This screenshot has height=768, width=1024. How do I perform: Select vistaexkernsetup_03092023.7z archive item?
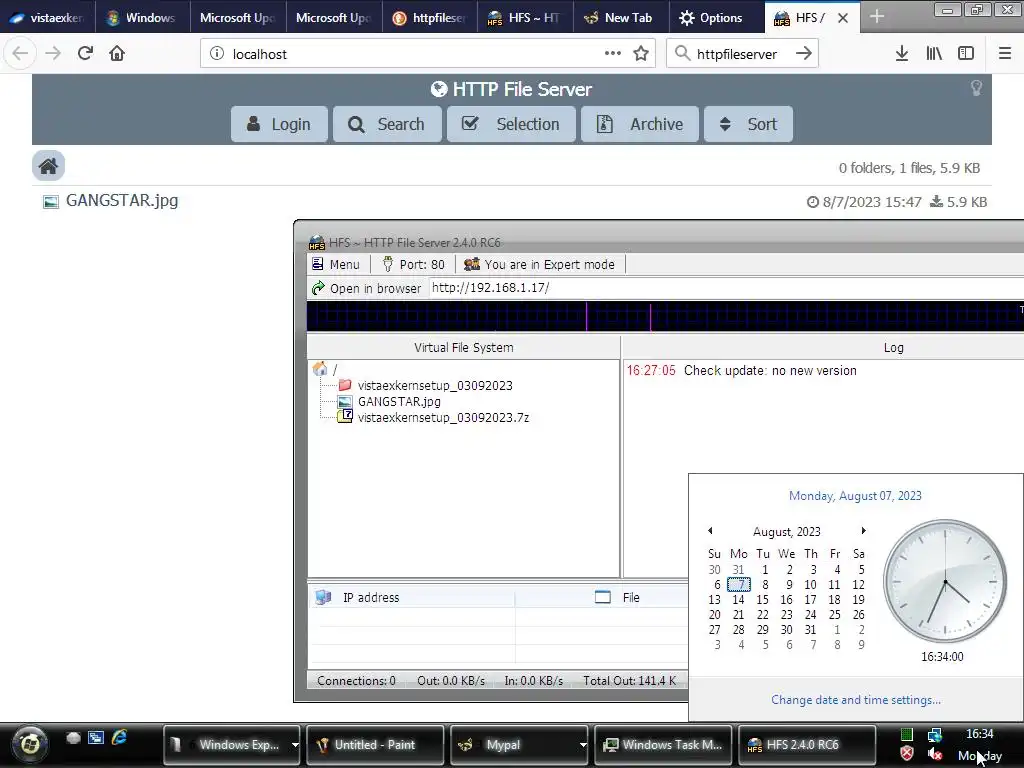[434, 417]
